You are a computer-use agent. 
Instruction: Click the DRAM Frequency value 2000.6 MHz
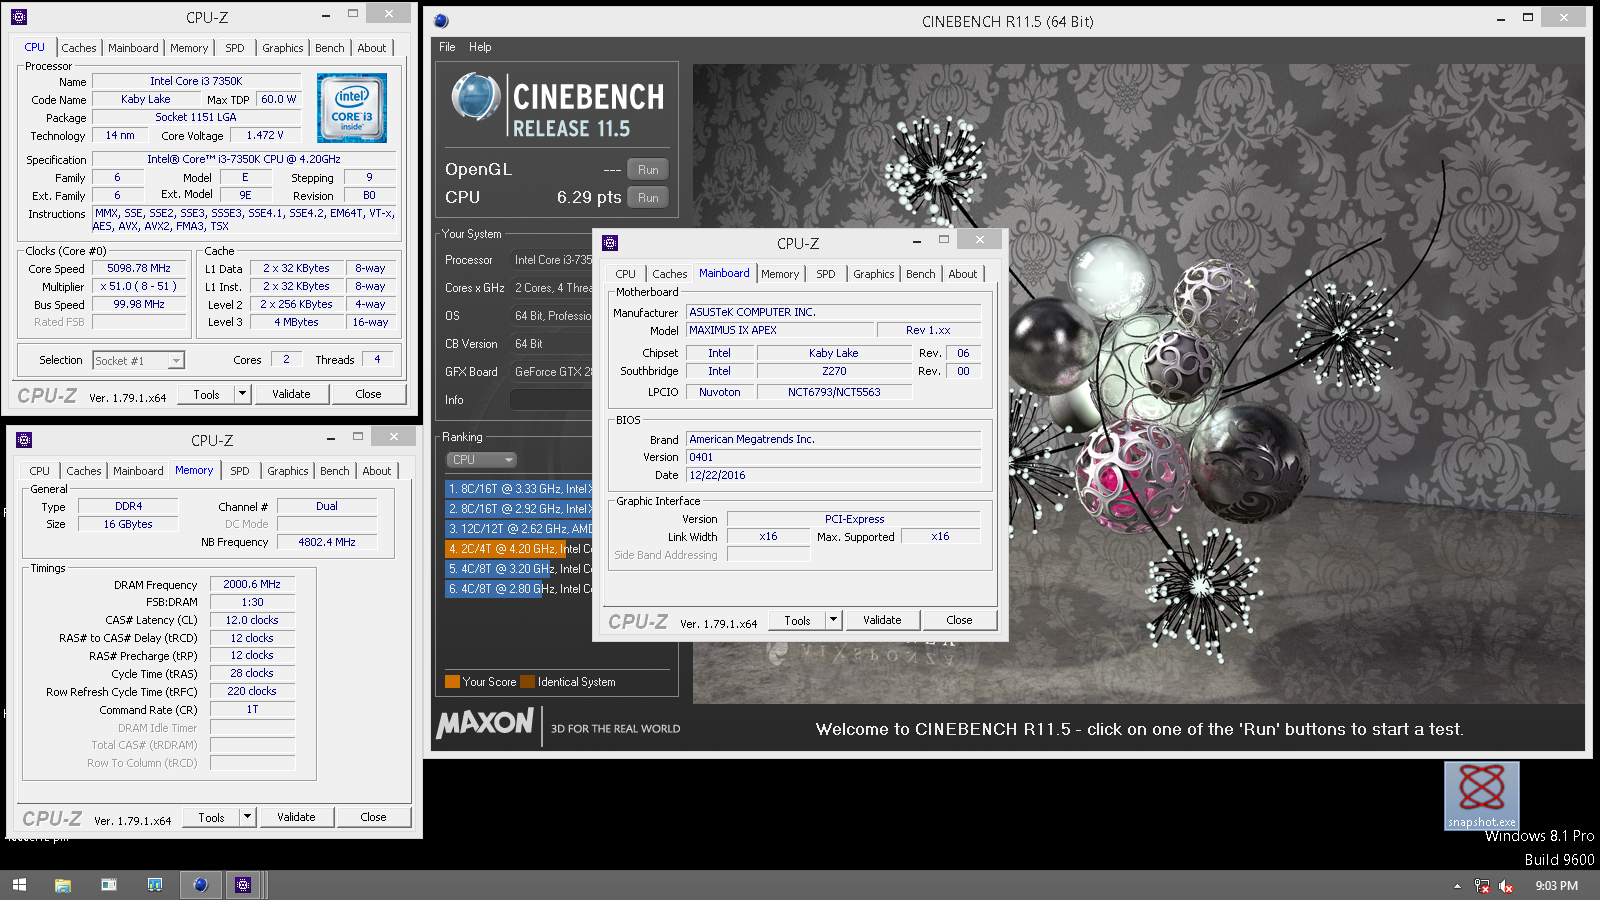(x=252, y=584)
